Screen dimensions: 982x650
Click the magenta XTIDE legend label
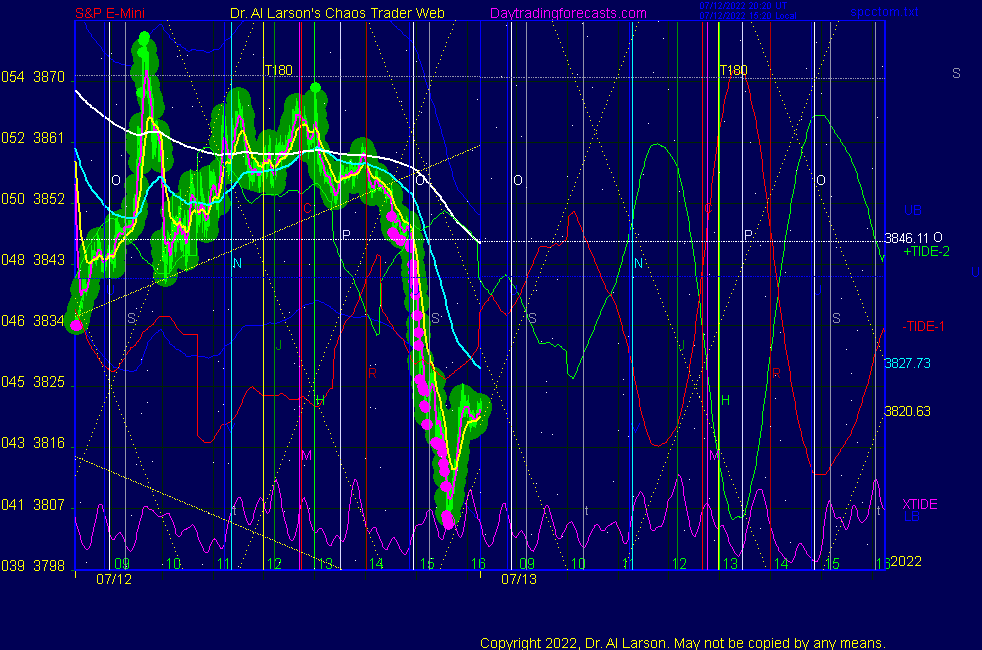click(920, 504)
